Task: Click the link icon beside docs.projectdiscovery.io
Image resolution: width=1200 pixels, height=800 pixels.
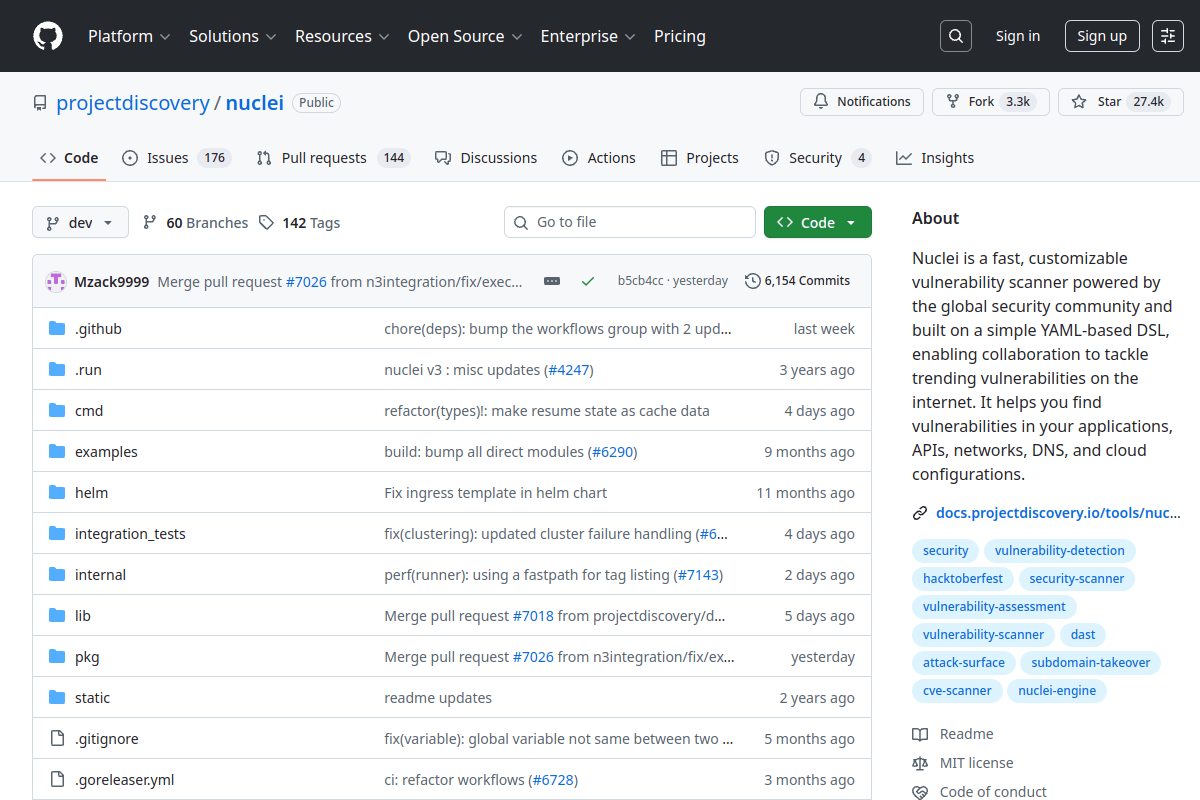Action: coord(919,512)
